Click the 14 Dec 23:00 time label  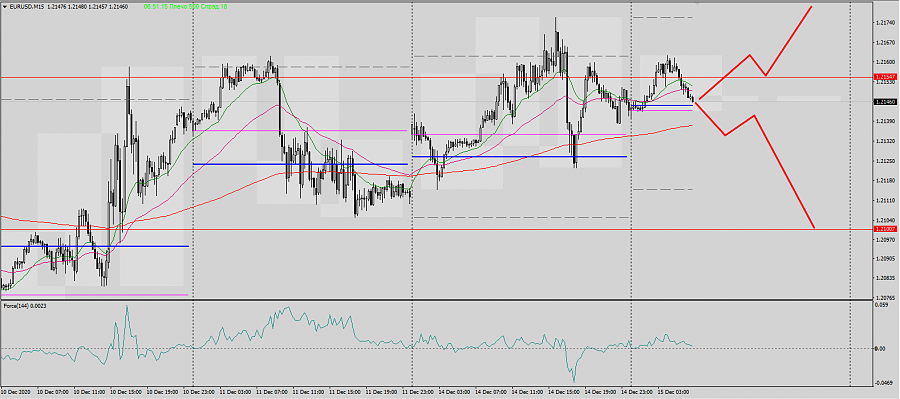636,392
